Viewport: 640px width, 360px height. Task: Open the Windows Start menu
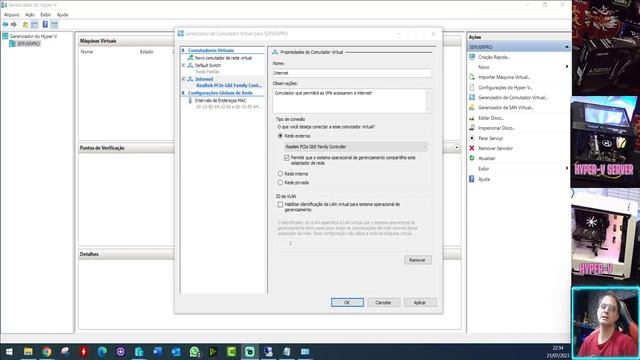(x=9, y=351)
